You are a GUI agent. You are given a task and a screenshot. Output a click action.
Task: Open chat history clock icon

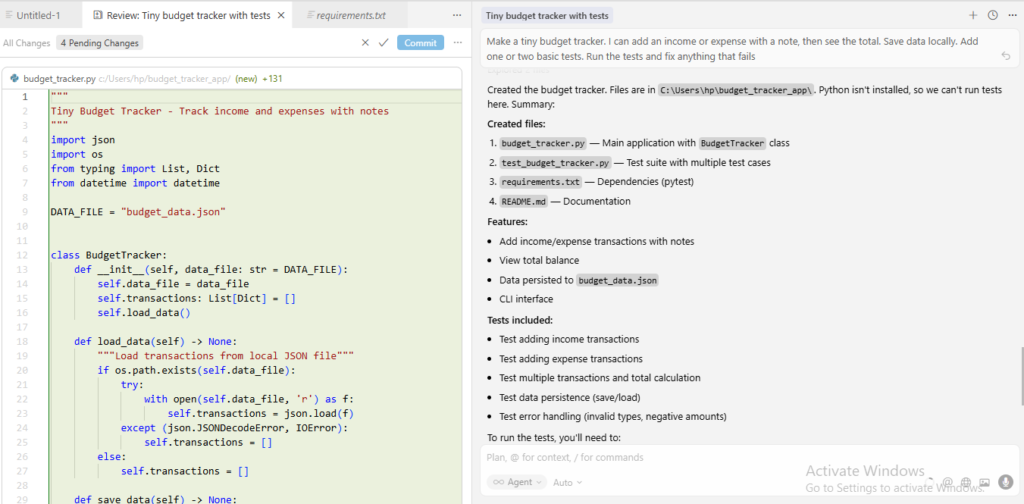[x=992, y=16]
